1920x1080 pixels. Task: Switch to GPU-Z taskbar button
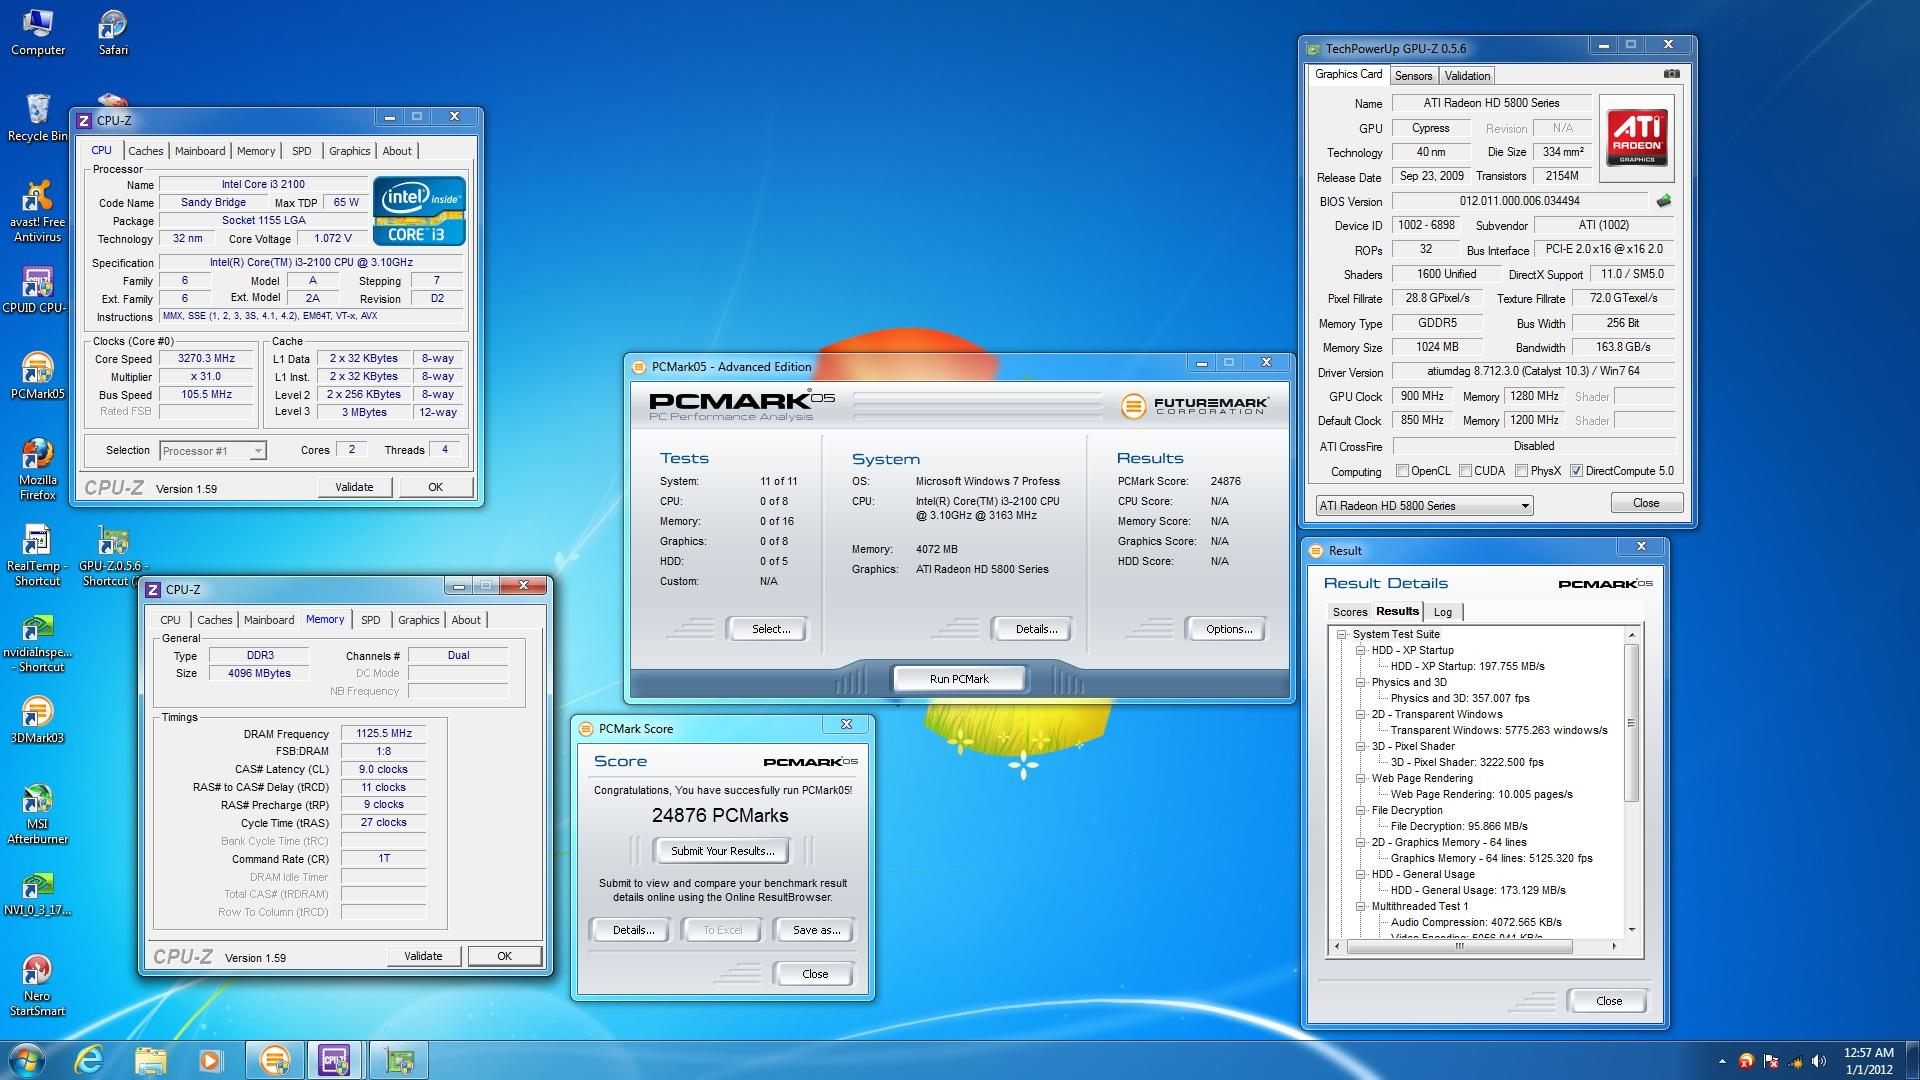399,1060
